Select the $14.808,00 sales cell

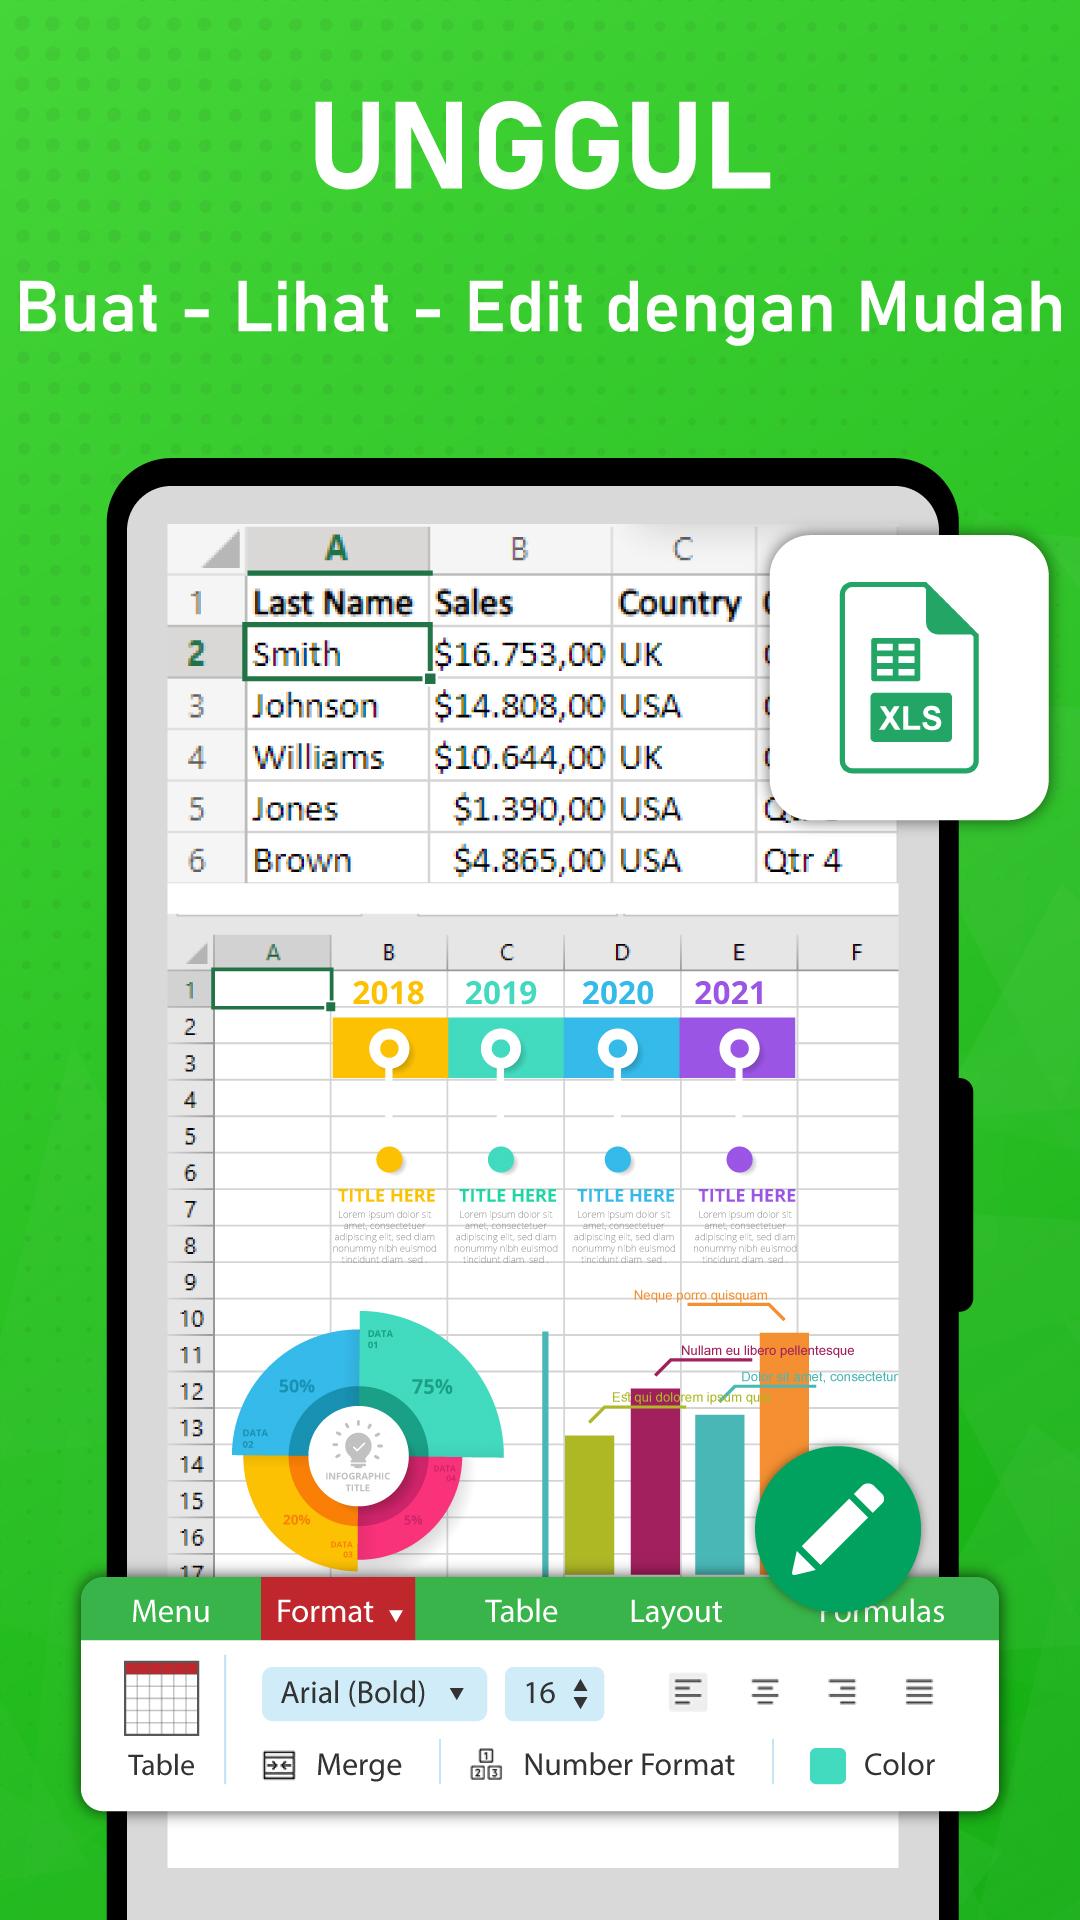pos(521,705)
